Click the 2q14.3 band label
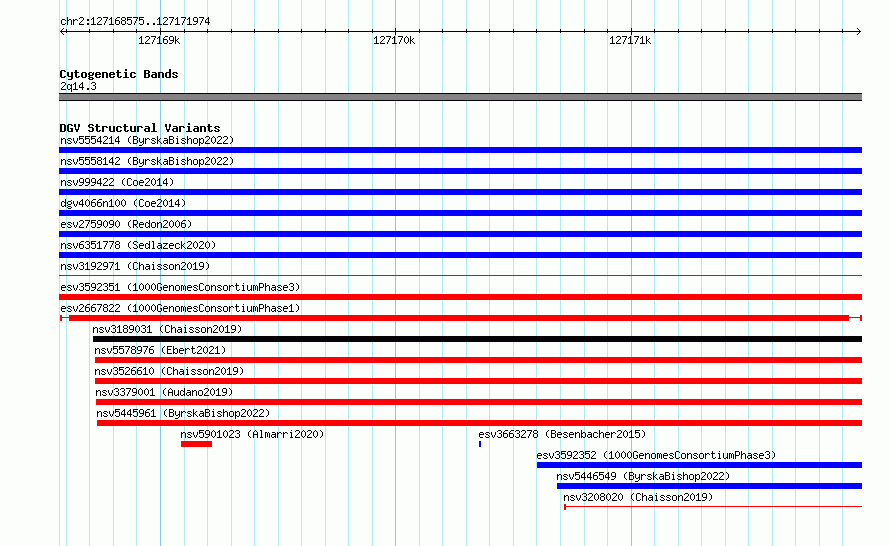Screen dimensions: 890x546 coord(78,86)
